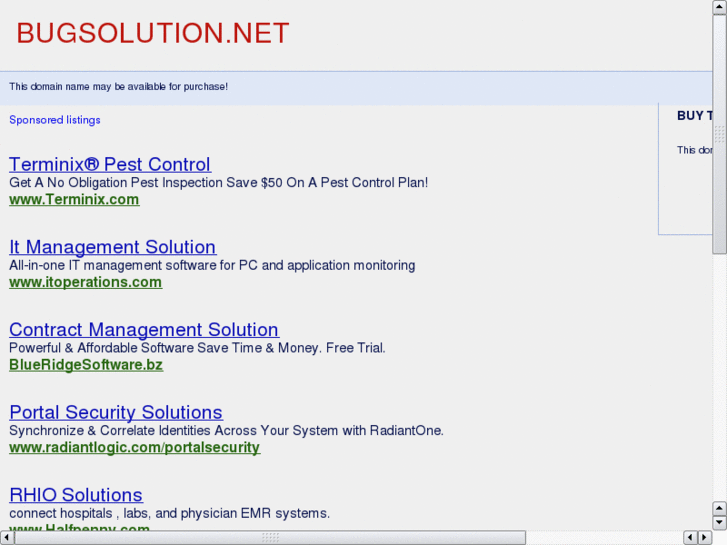Click the horizontal scrollbar left arrow at far left
Image resolution: width=727 pixels, height=545 pixels.
pos(7,538)
